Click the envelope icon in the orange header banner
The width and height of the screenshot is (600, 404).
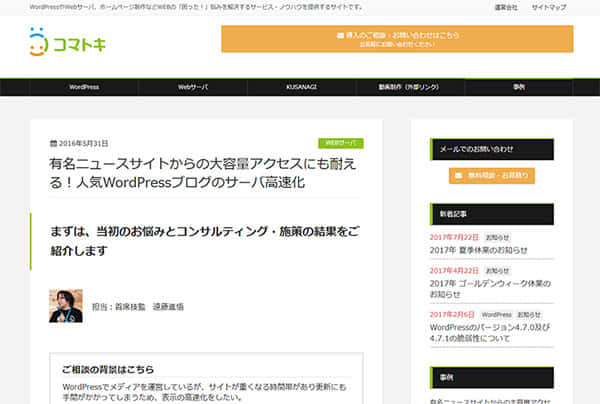[340, 36]
